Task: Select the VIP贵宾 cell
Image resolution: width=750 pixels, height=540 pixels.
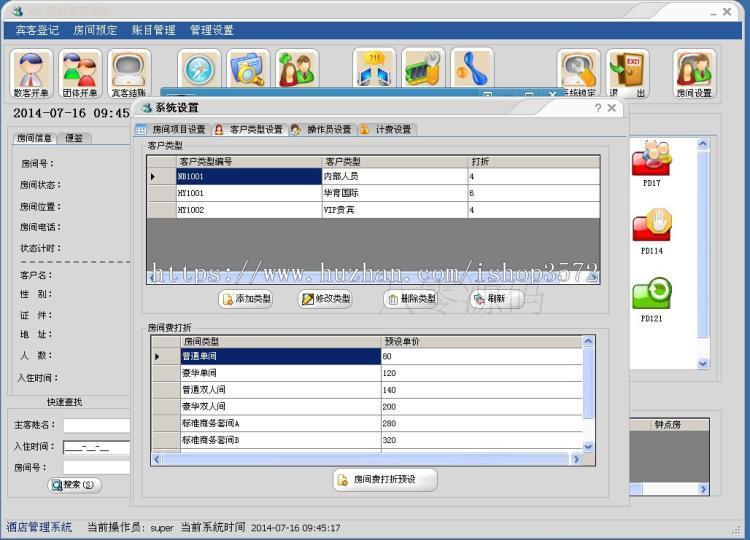Action: coord(395,210)
